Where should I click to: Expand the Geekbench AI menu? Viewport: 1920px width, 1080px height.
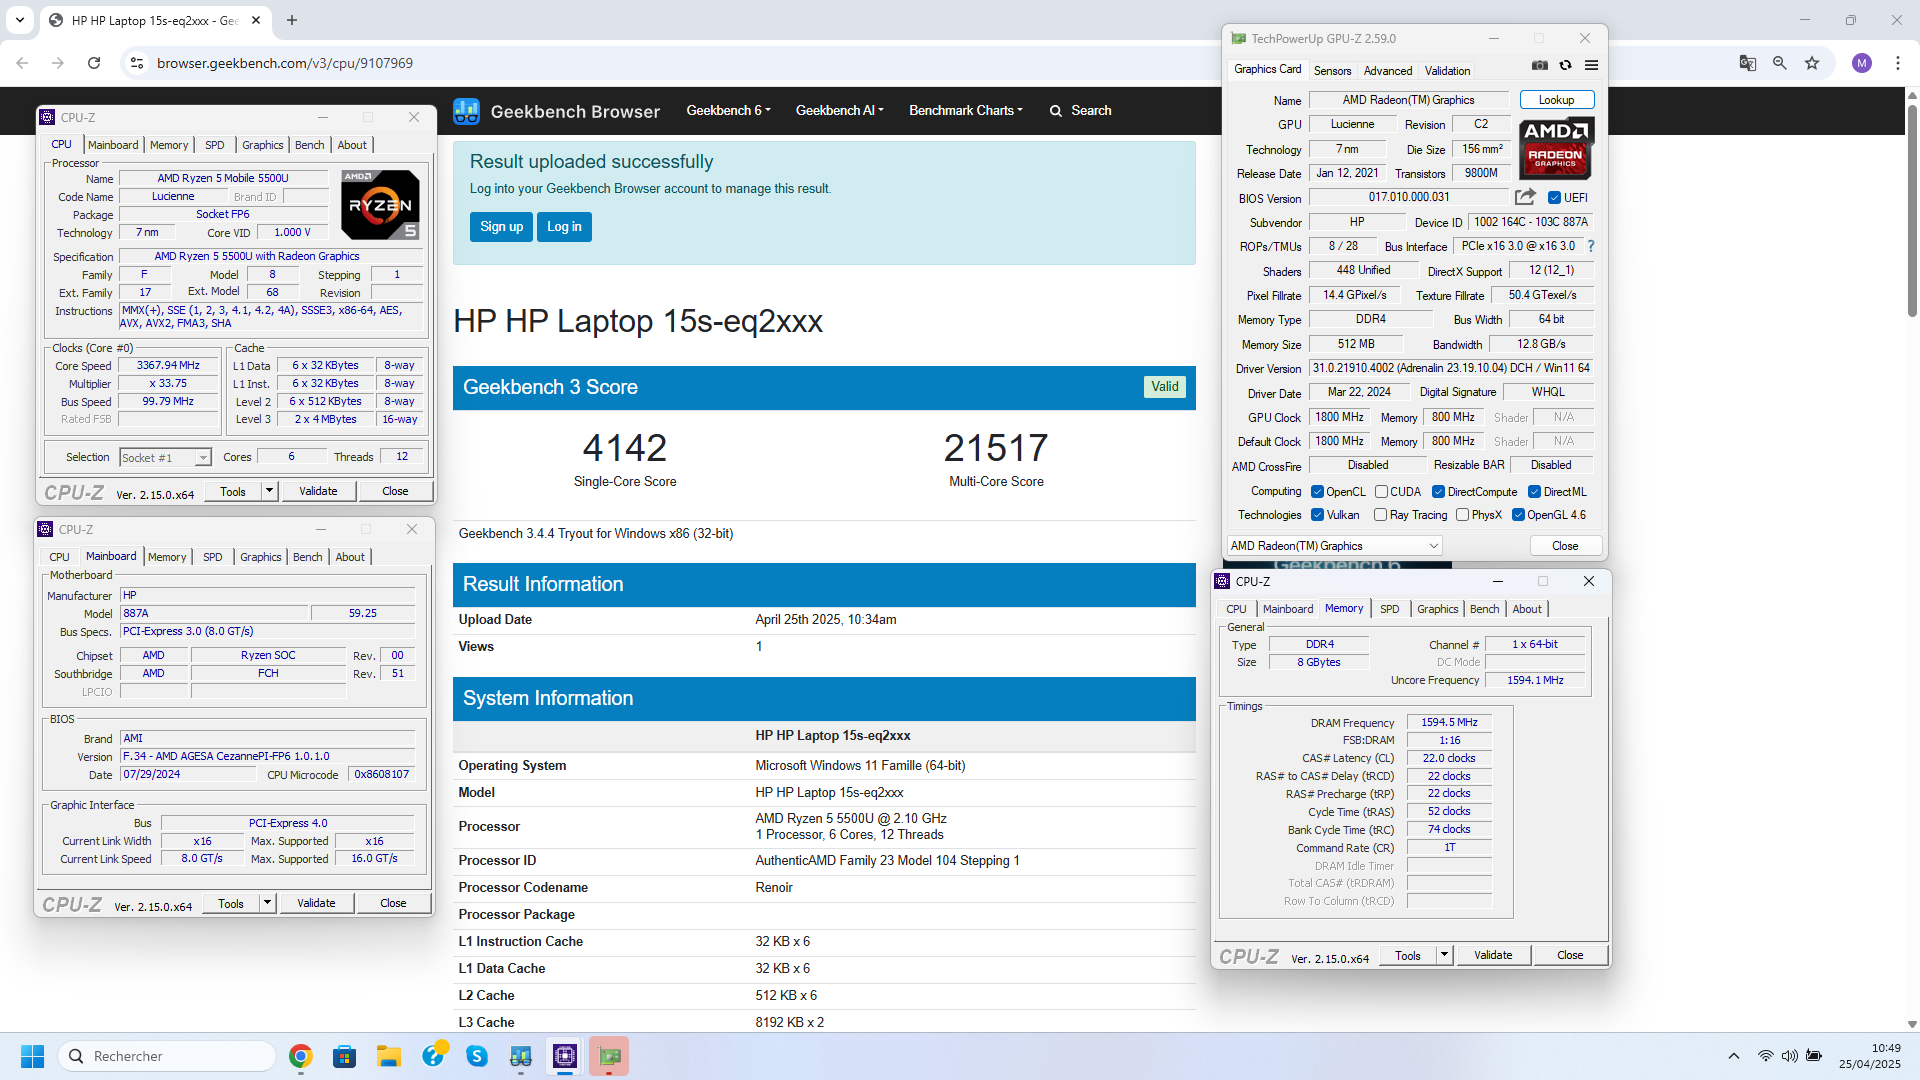(x=839, y=111)
